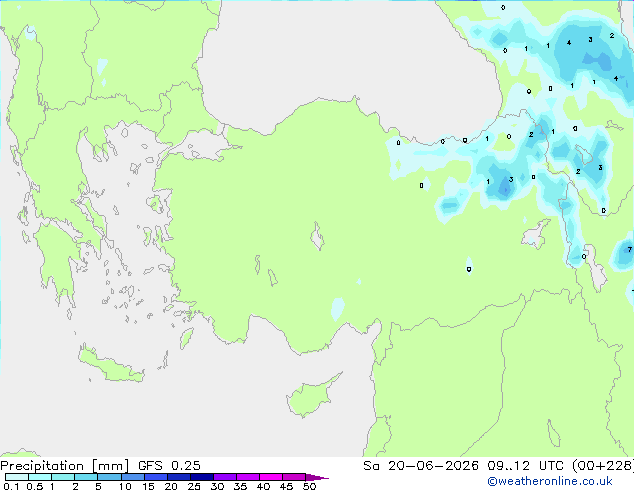Click the over-50 mm arrow tip
634x490 pixels.
317,477
